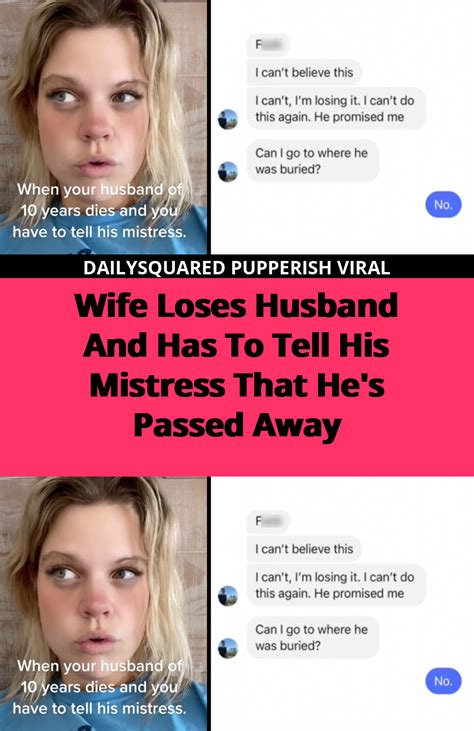Click the sender avatar beside upper "He promised me" message
Viewport: 474px width, 731px height.
(228, 119)
